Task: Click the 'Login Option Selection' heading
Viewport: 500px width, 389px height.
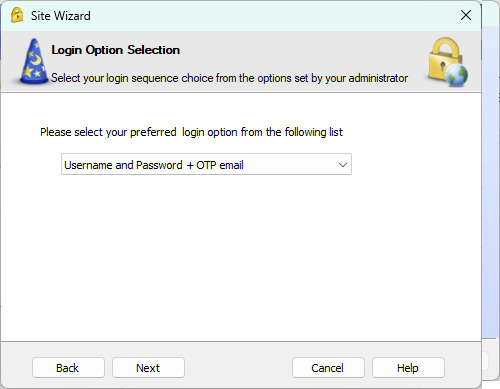Action: coord(115,50)
